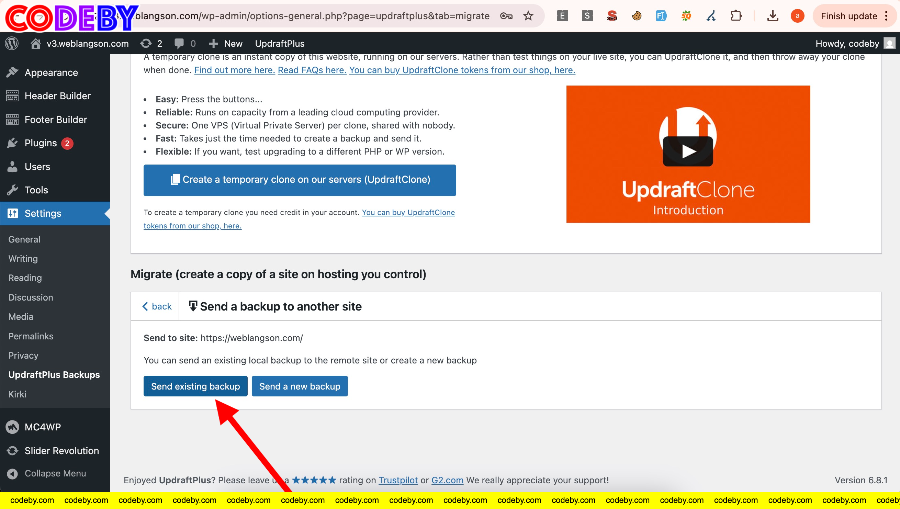
Task: Click the Send to site URL text
Action: (251, 338)
